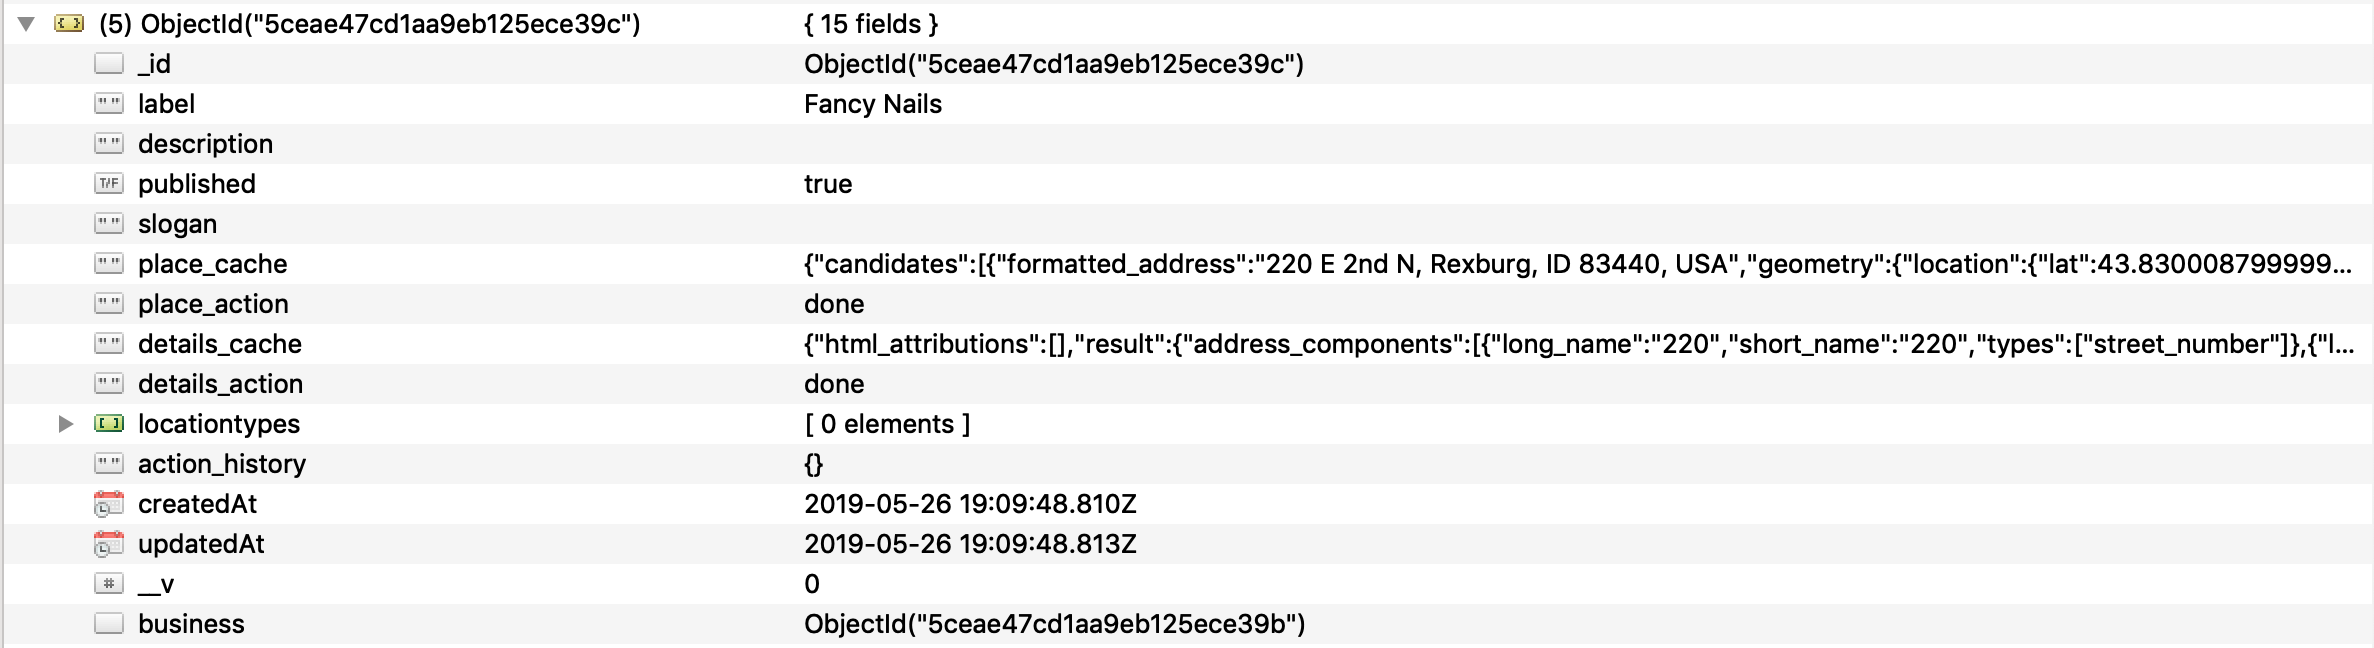
Task: Click the object icon beside _id
Action: coord(110,63)
